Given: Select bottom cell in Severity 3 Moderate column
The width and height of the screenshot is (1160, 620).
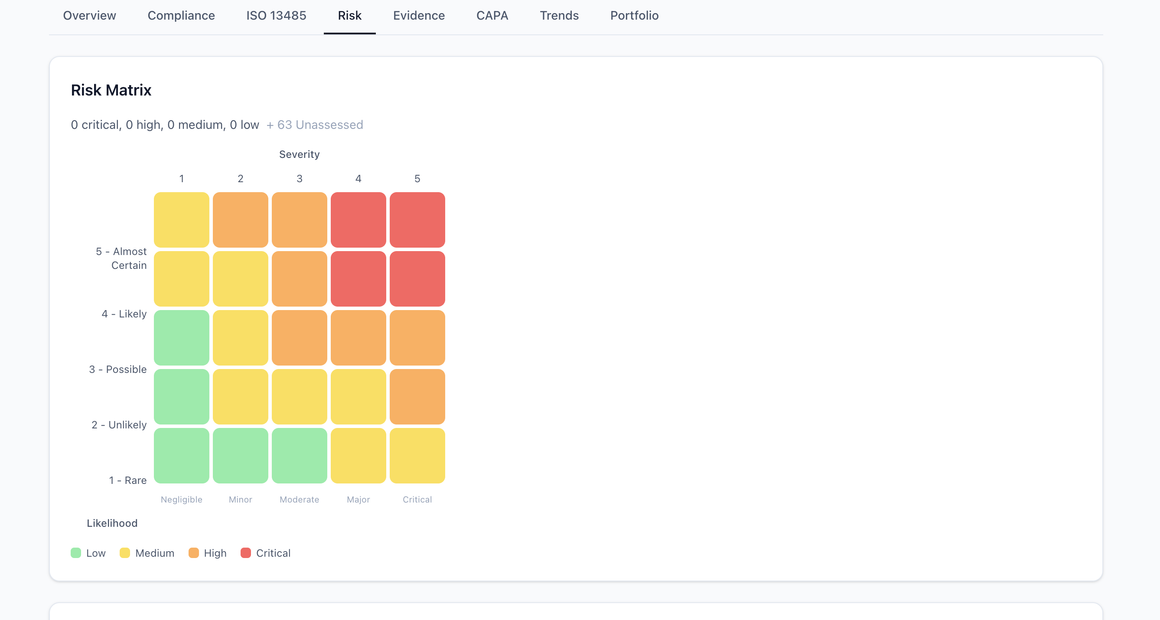Looking at the screenshot, I should click(299, 456).
